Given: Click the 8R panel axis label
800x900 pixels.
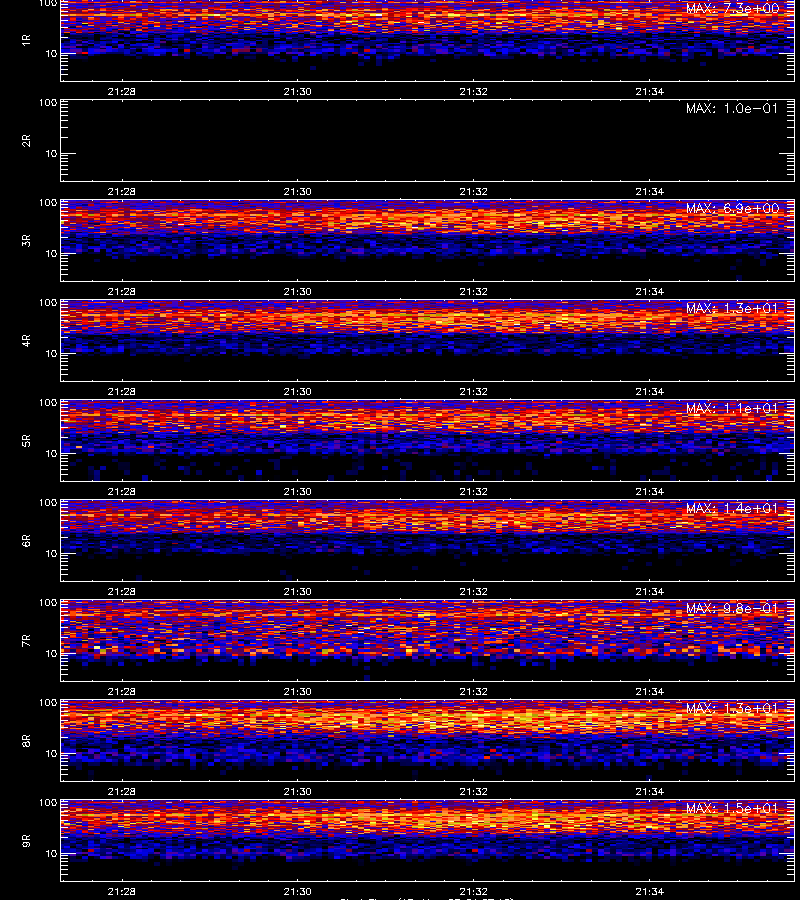Looking at the screenshot, I should 26,740.
